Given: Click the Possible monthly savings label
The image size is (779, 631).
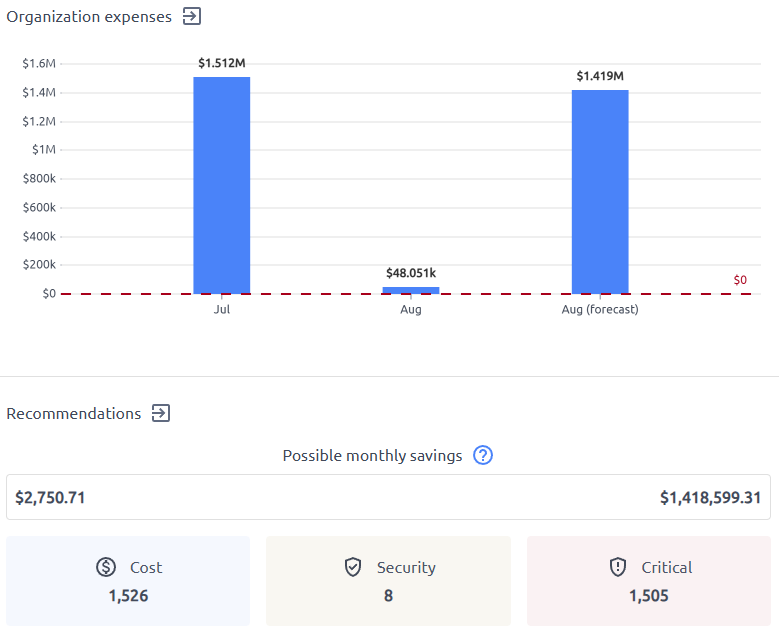Looking at the screenshot, I should [x=372, y=456].
